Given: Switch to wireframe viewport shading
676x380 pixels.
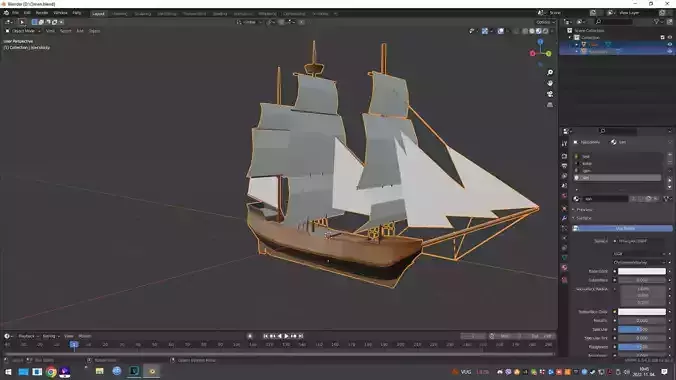Looking at the screenshot, I should coord(525,31).
